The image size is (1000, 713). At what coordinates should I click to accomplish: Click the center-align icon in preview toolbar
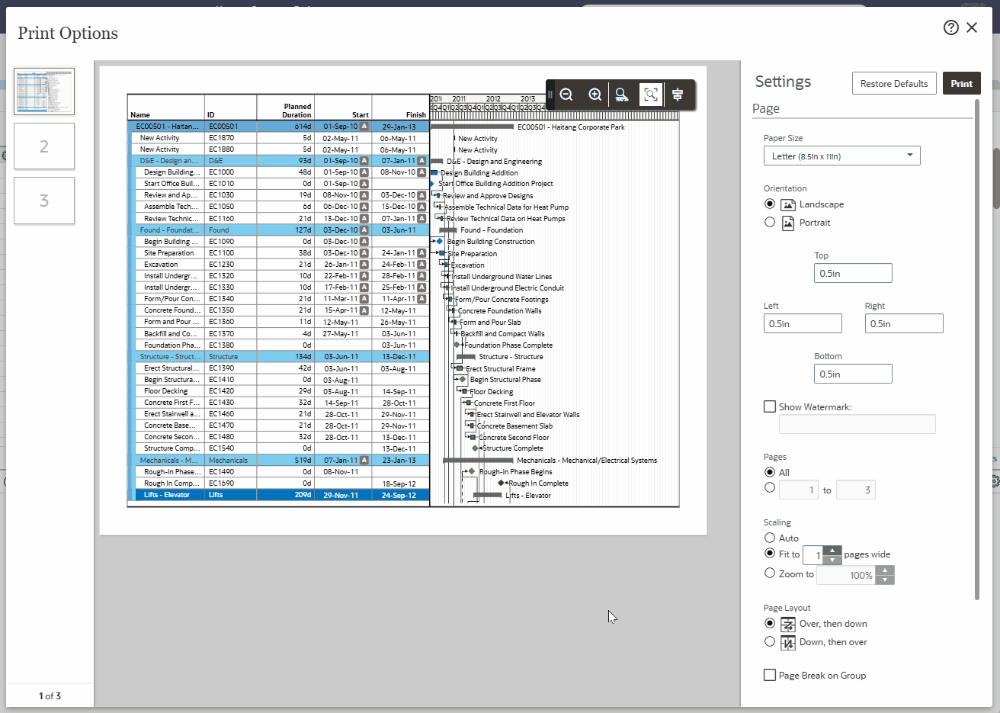pos(678,95)
